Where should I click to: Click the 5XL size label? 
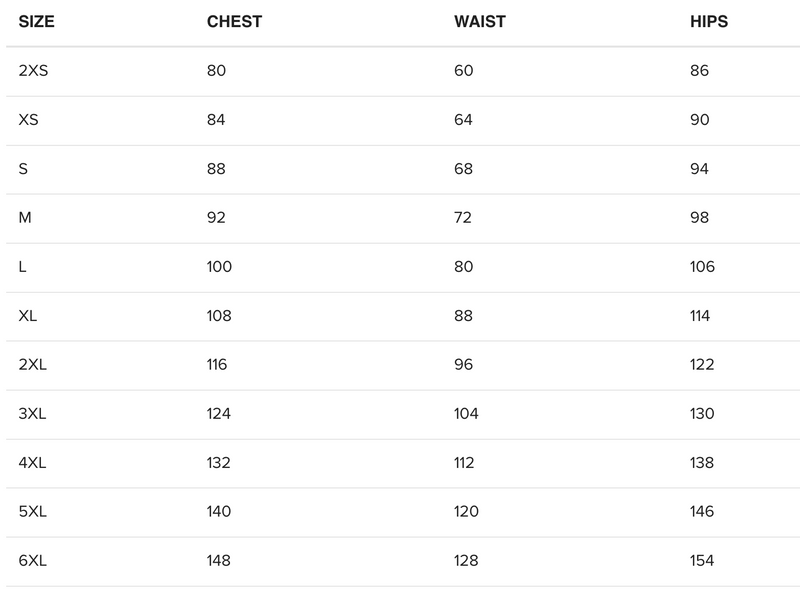[x=33, y=512]
